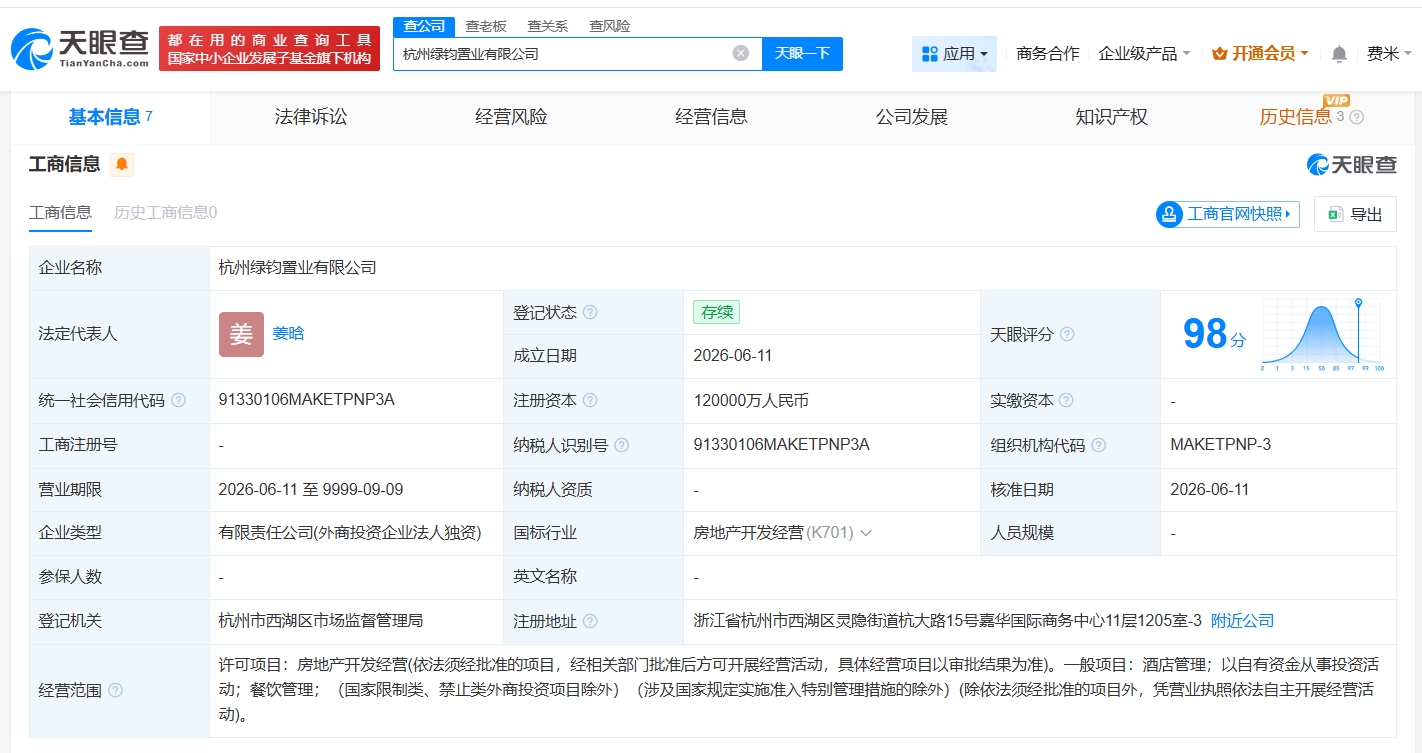Click the 核准日期 value 2026-06-11
This screenshot has height=753, width=1422.
[x=1210, y=489]
